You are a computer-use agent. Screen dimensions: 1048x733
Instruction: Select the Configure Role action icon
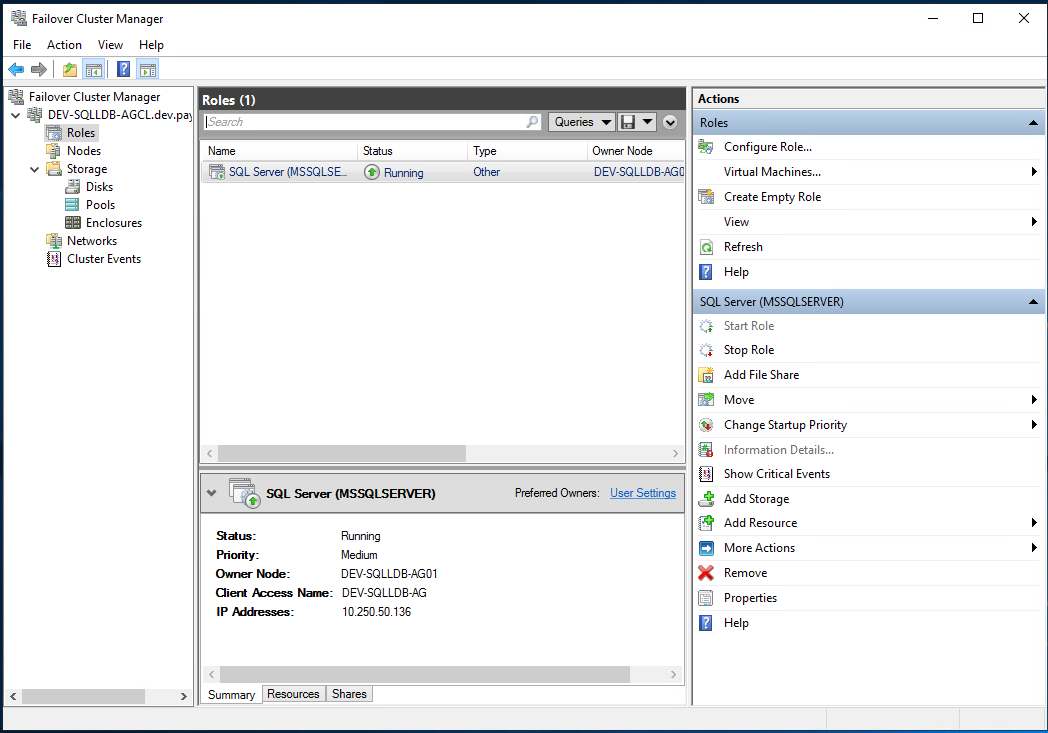pos(706,147)
